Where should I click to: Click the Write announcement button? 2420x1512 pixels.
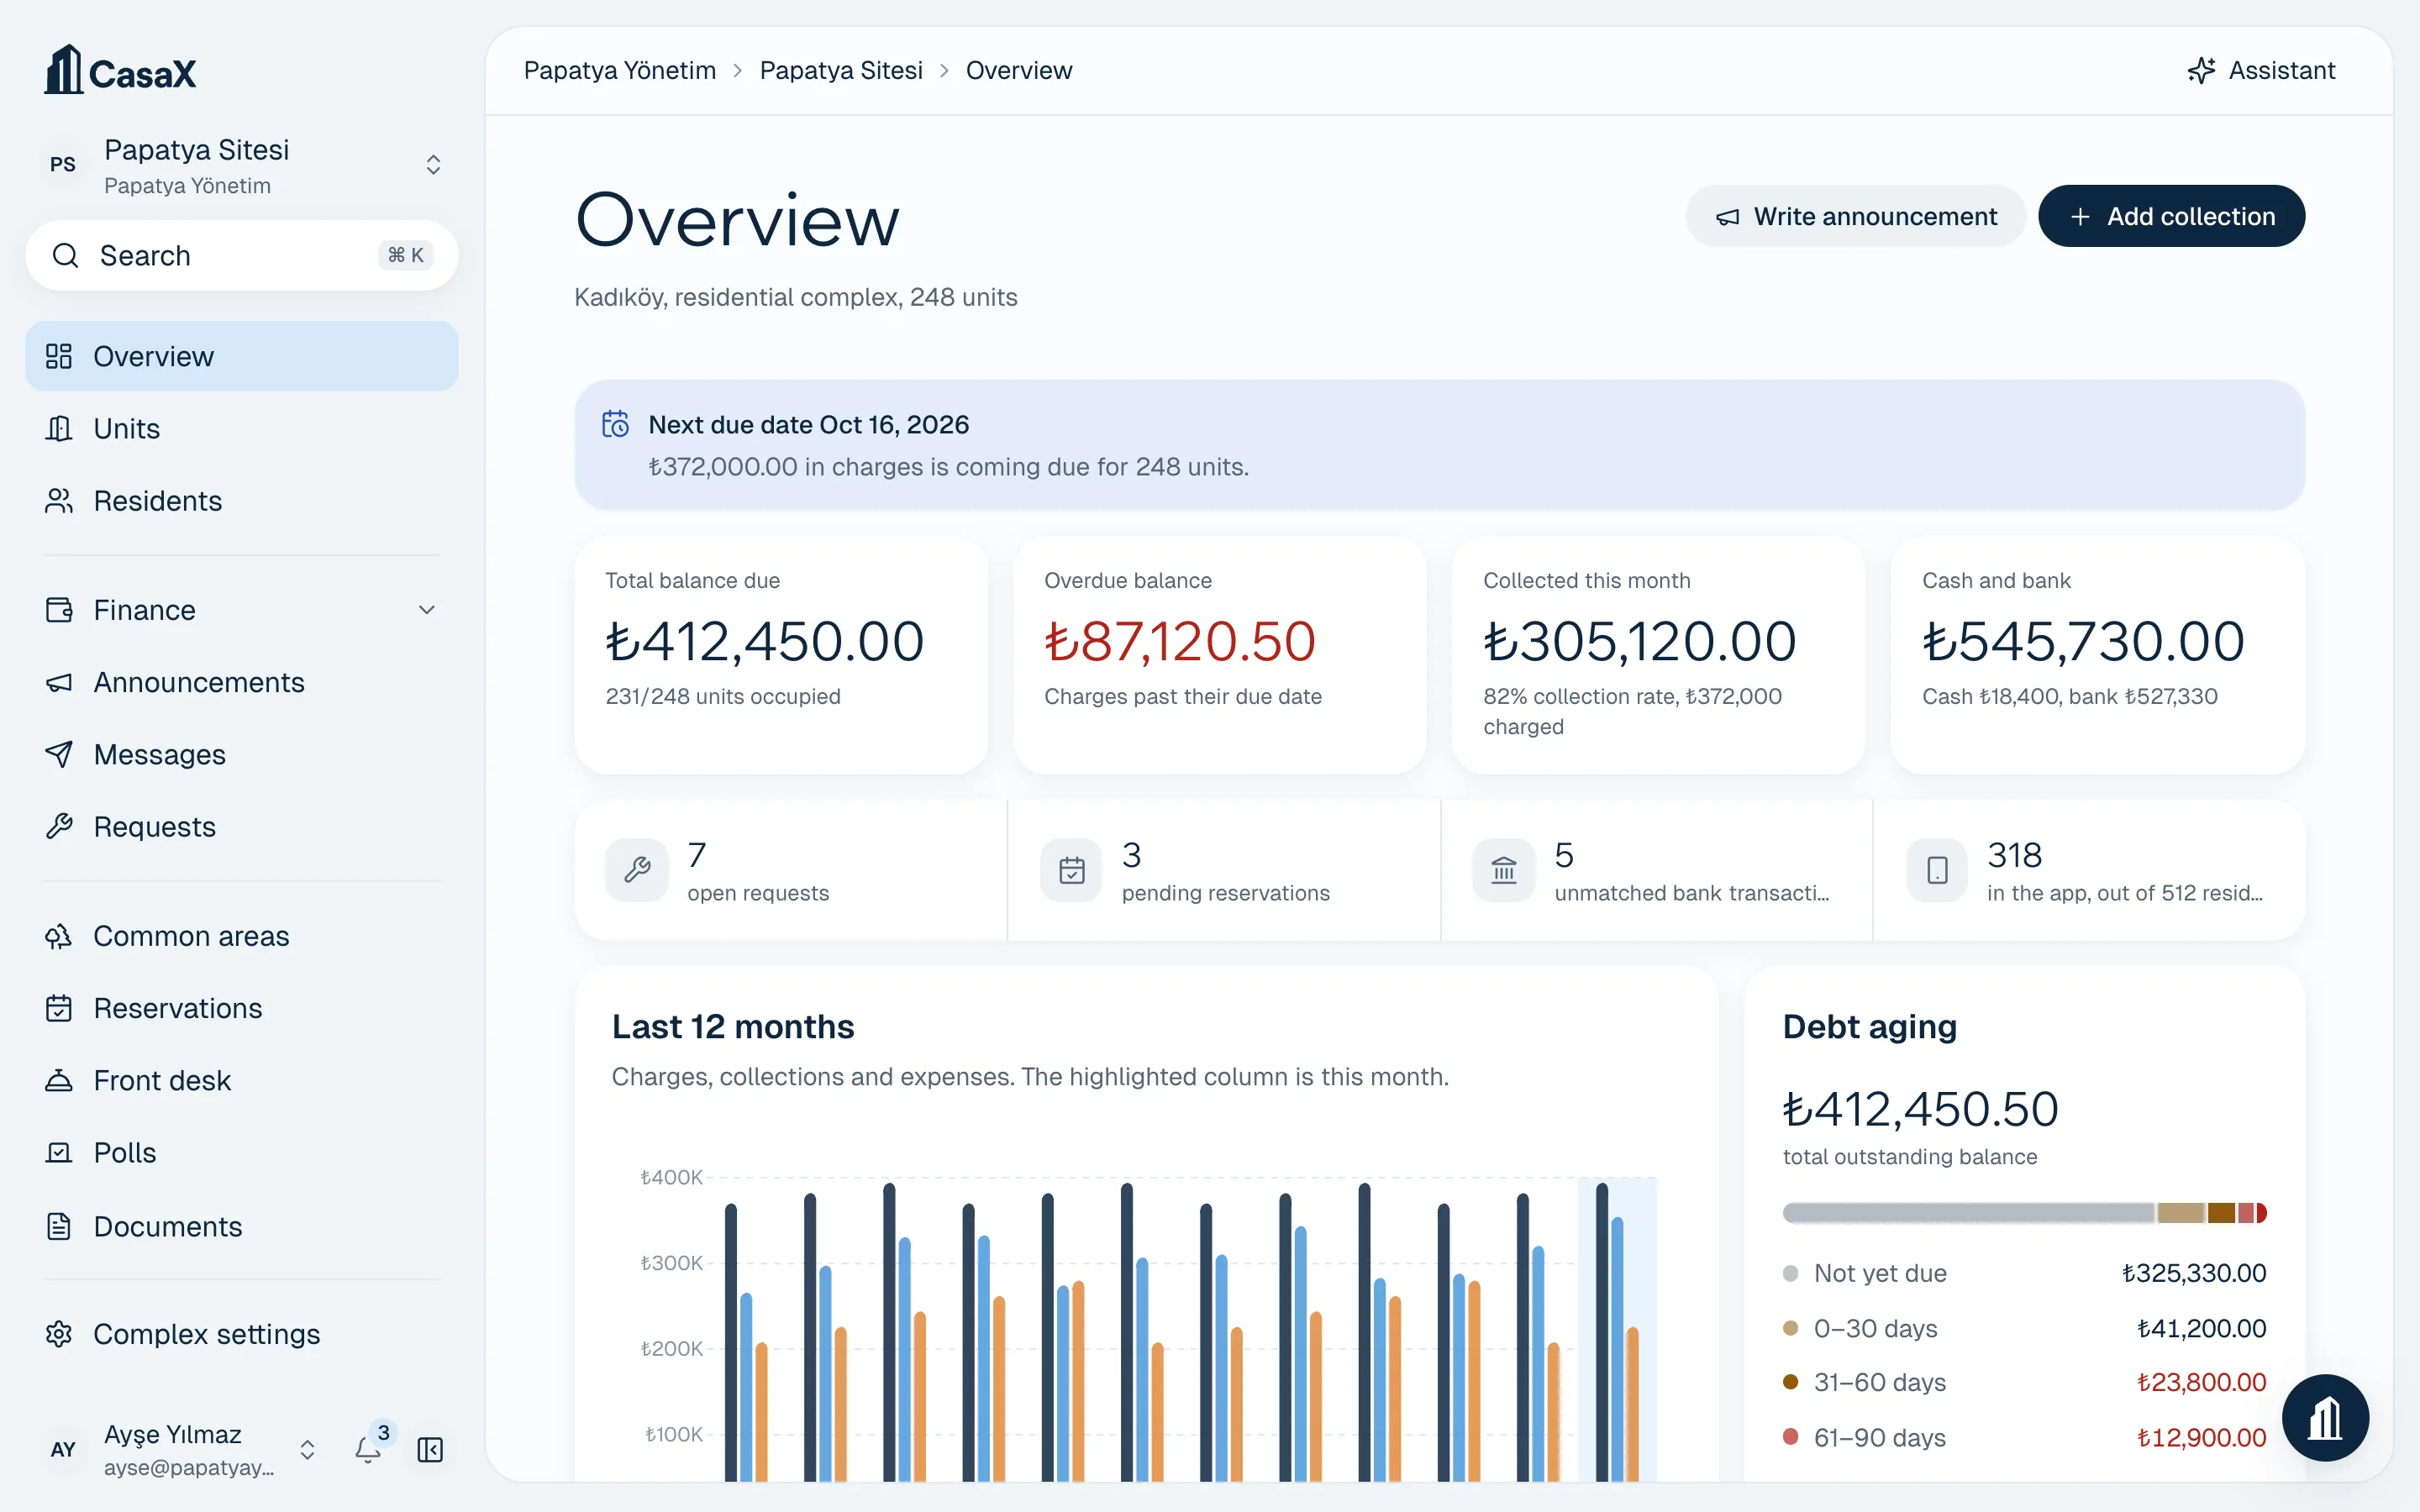[x=1855, y=216]
